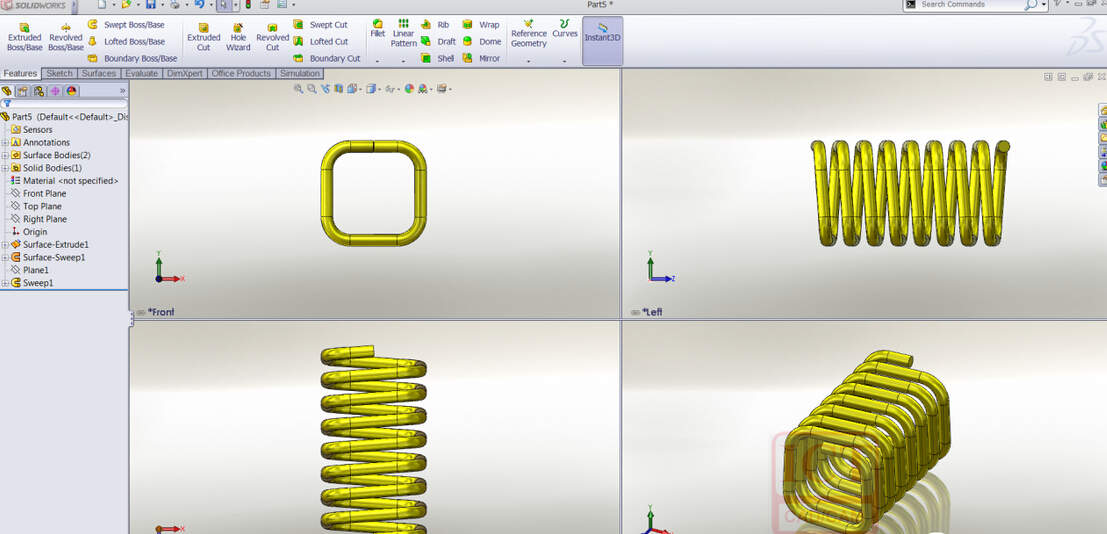
Task: Open Reference Geometry dropdown arrow
Action: click(x=529, y=61)
